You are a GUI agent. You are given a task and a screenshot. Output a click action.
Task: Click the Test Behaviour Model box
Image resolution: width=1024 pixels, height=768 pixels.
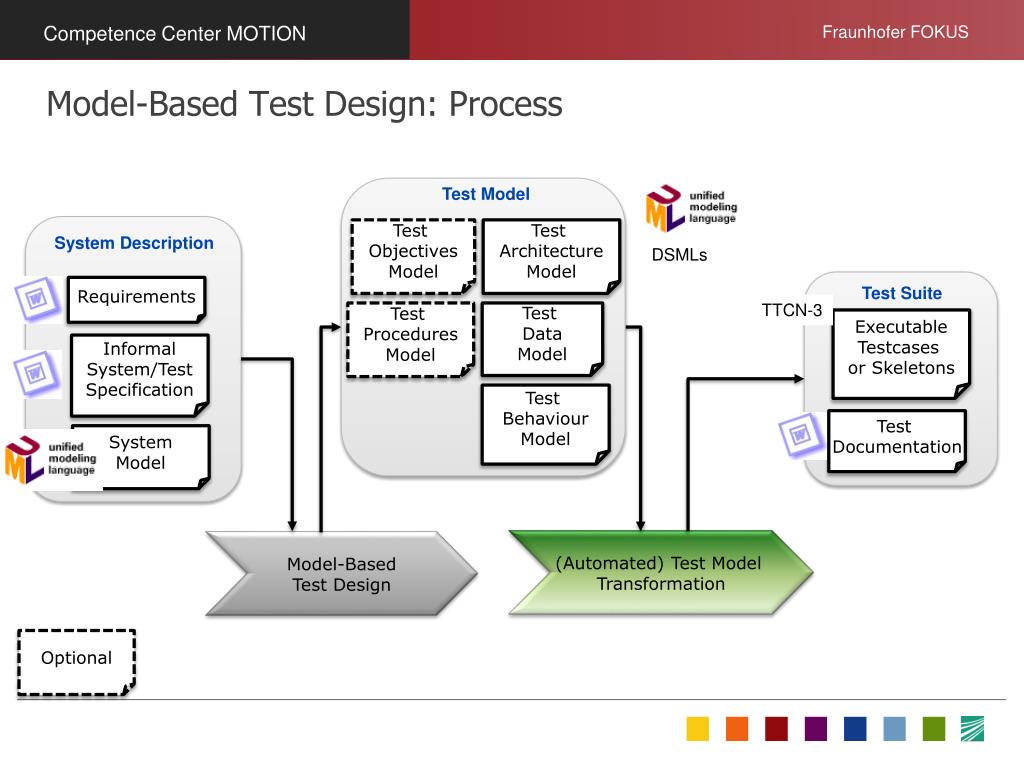click(x=545, y=424)
